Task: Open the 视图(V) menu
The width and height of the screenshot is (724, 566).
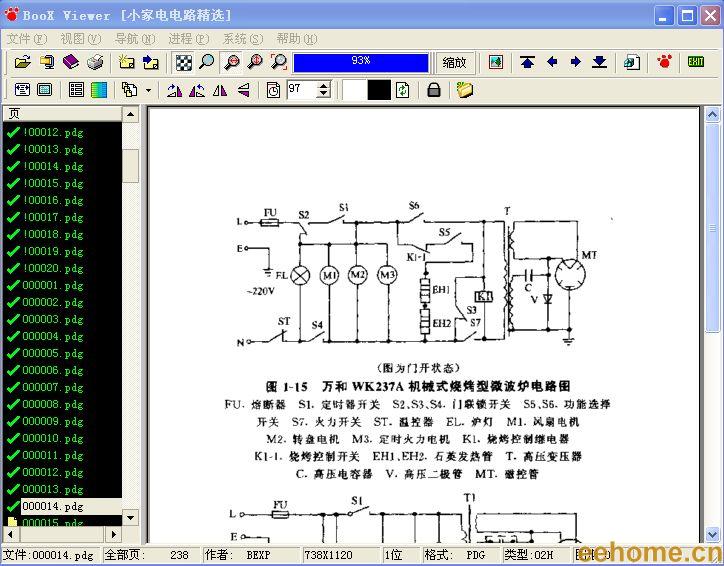Action: tap(81, 39)
